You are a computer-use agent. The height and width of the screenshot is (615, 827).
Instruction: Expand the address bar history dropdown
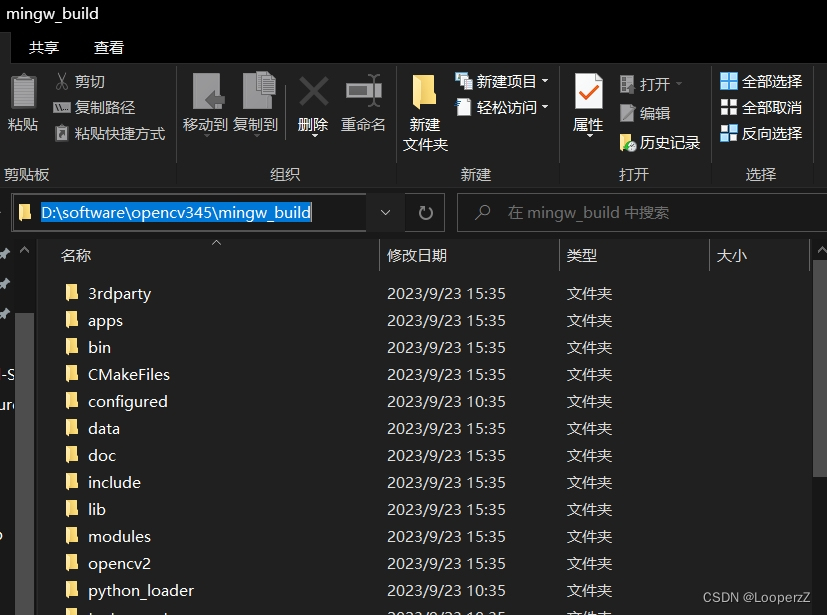point(386,213)
